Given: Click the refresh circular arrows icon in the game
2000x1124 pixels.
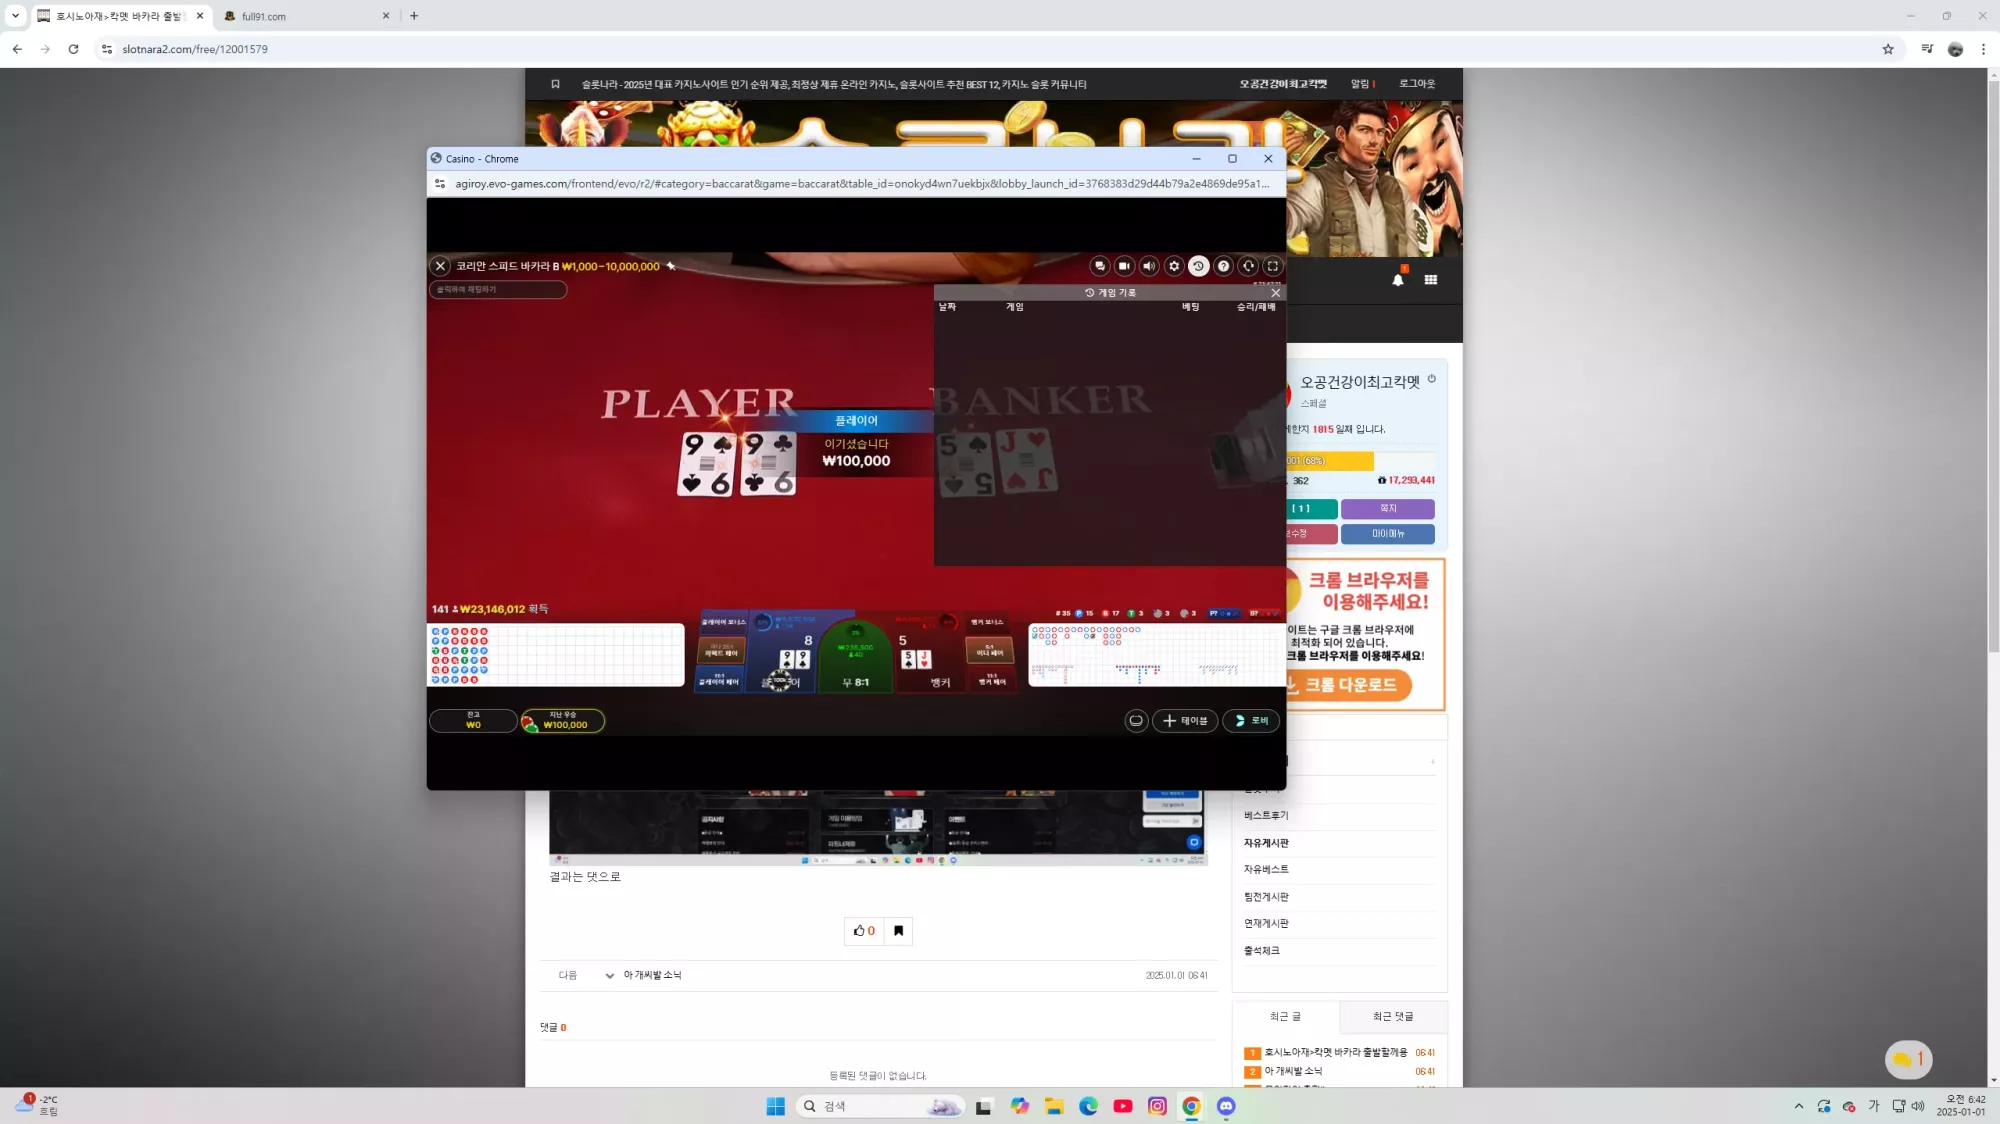Looking at the screenshot, I should click(x=1248, y=266).
